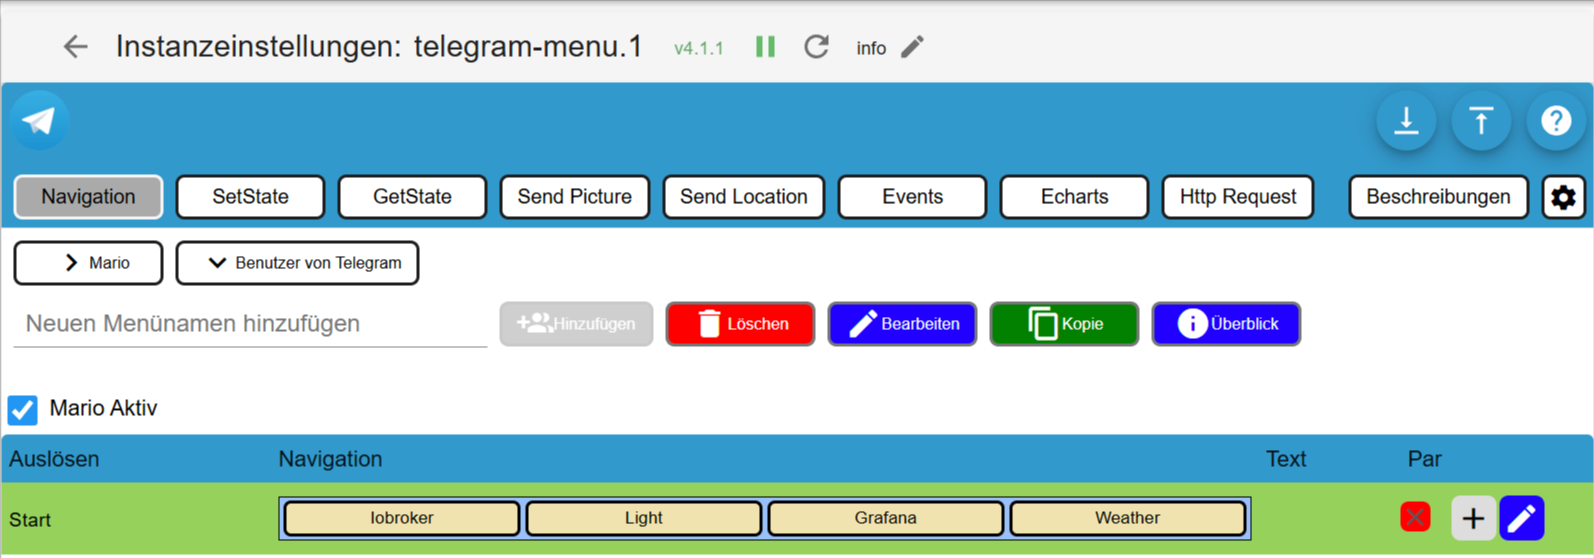Add a row with the plus icon
This screenshot has width=1594, height=558.
[x=1473, y=518]
